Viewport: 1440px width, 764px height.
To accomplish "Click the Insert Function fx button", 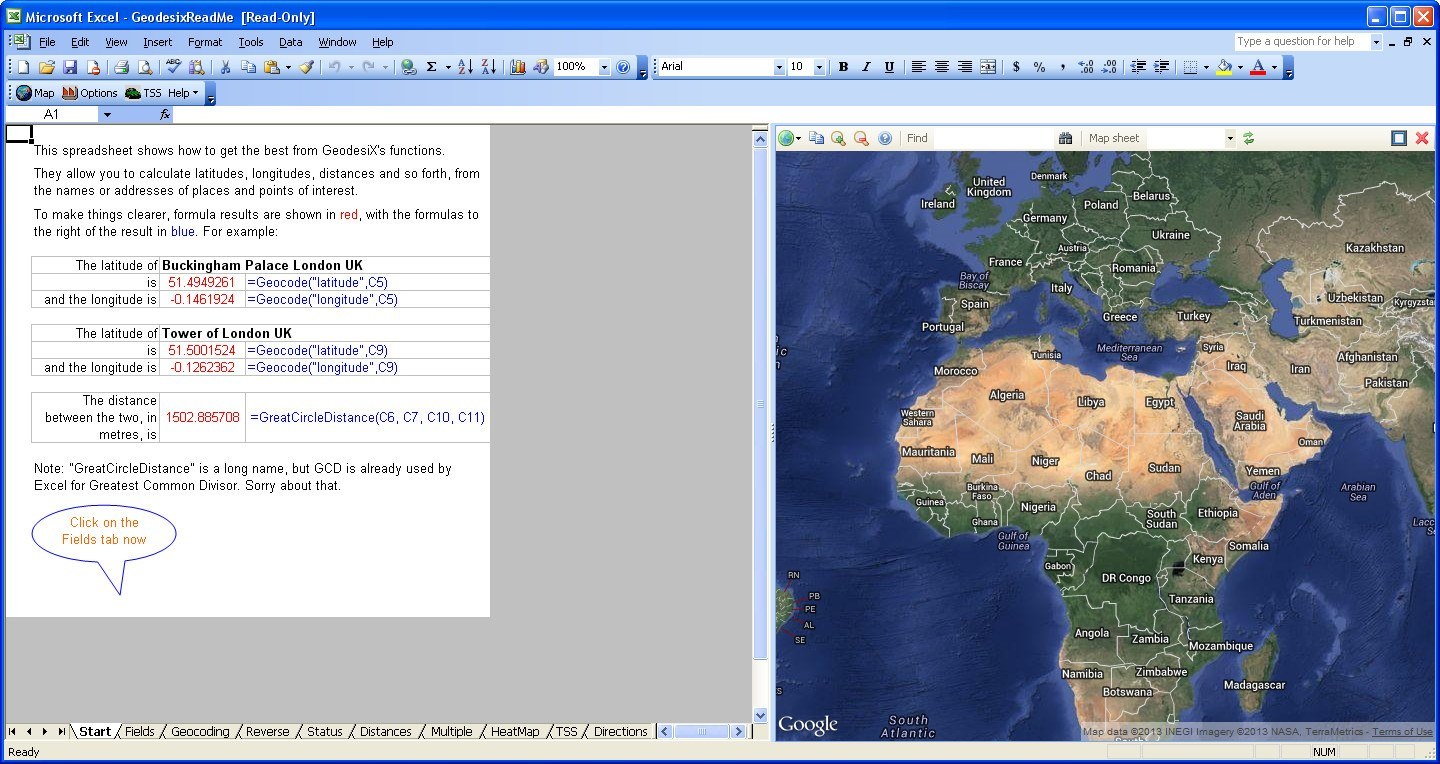I will coord(165,115).
